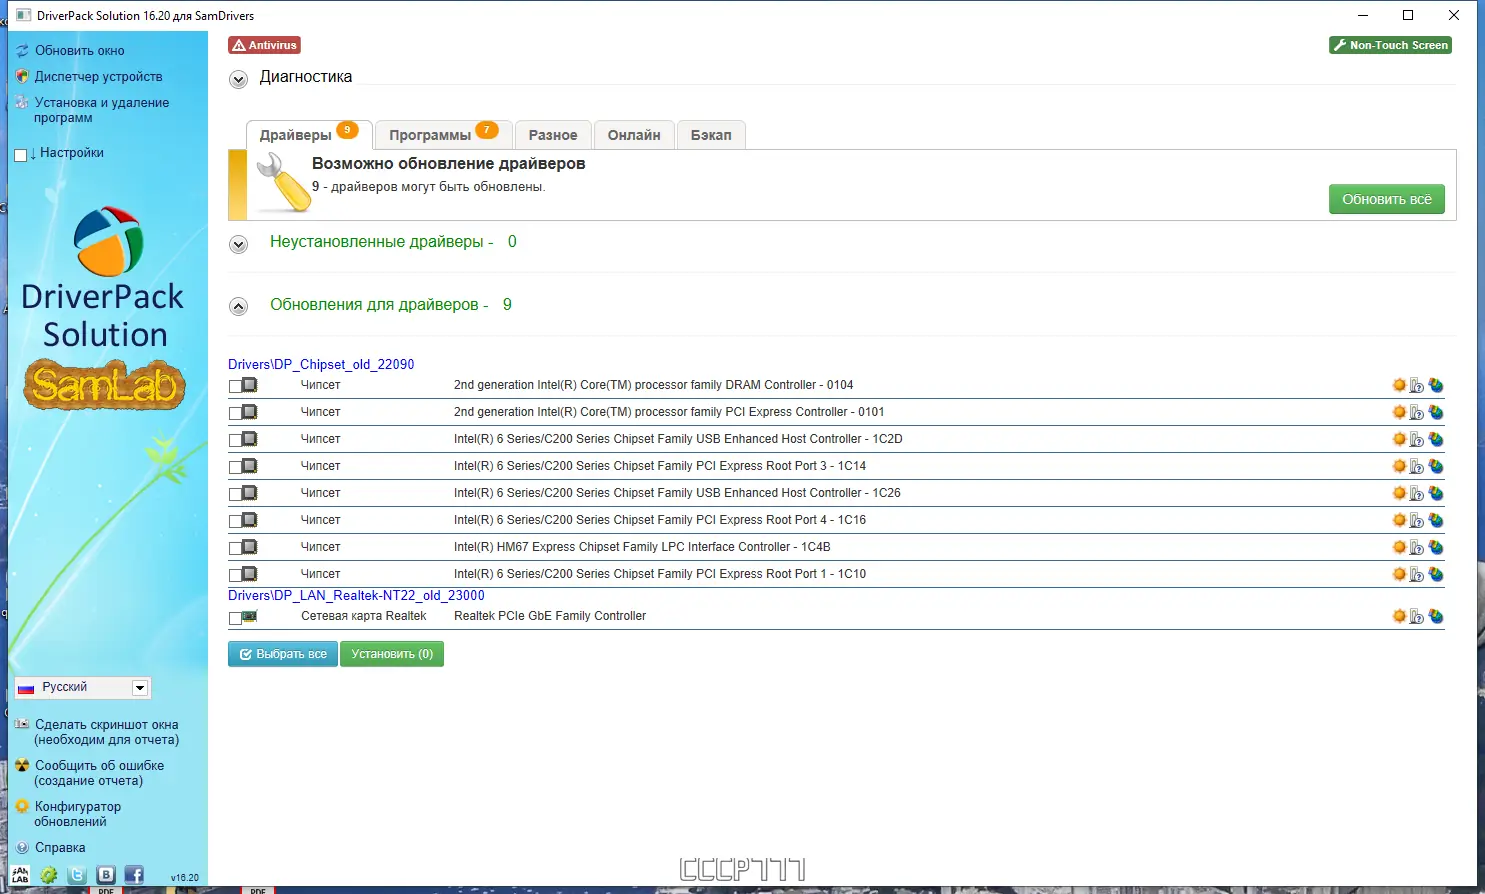Collapse the Обновления для драйверов section

click(238, 307)
